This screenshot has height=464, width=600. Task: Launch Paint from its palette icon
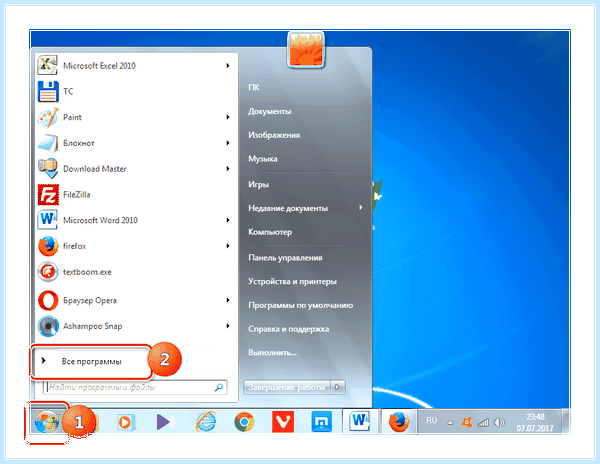pos(48,117)
